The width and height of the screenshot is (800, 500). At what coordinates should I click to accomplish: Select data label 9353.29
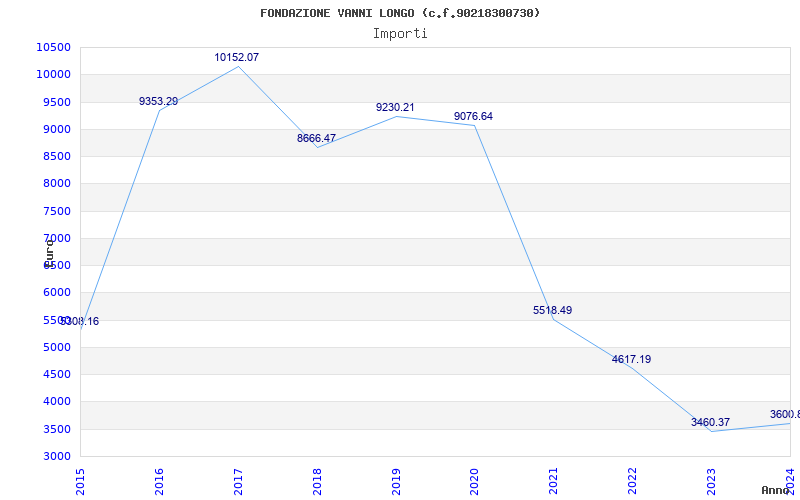point(158,101)
